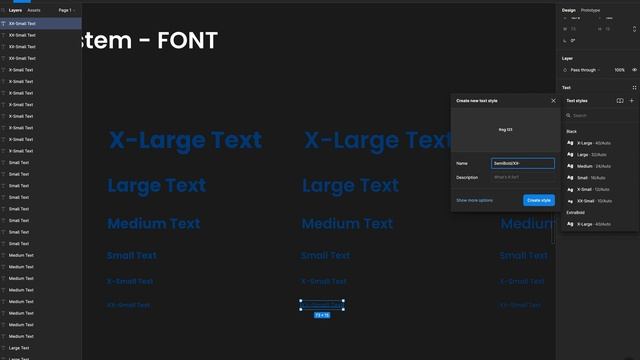Open the Pass through blend mode dropdown

(585, 70)
